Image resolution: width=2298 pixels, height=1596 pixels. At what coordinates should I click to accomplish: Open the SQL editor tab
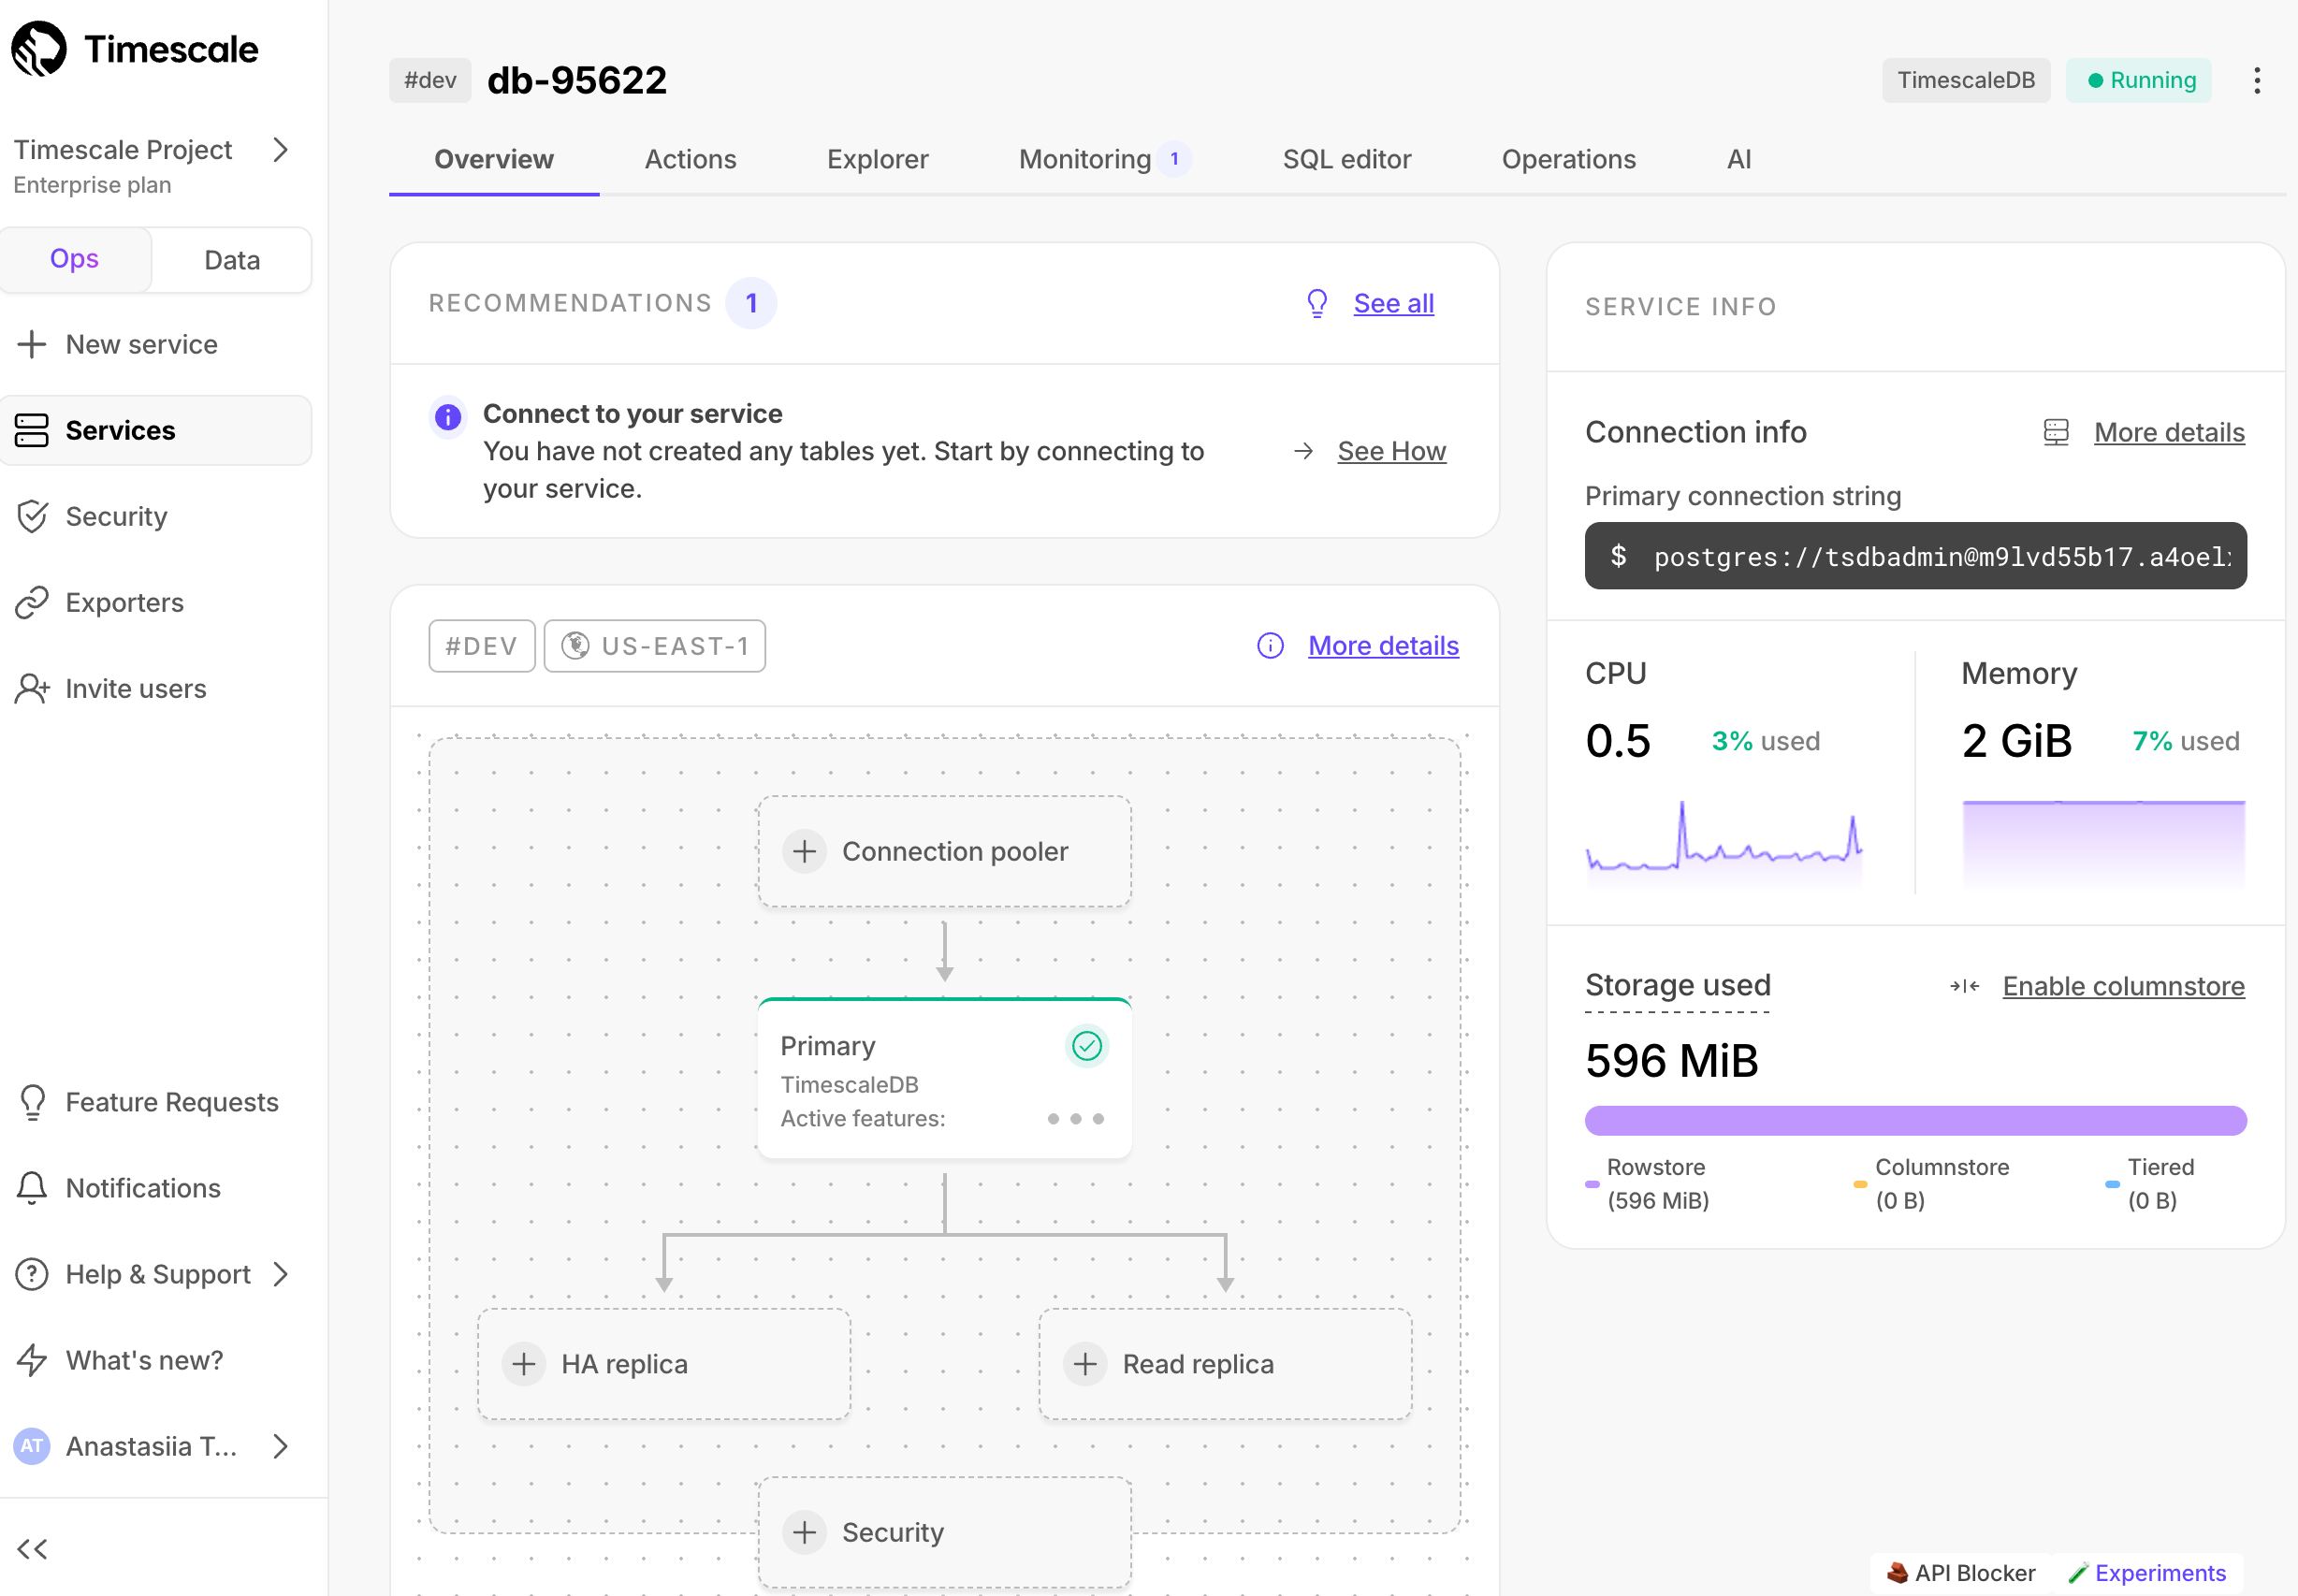[1346, 159]
